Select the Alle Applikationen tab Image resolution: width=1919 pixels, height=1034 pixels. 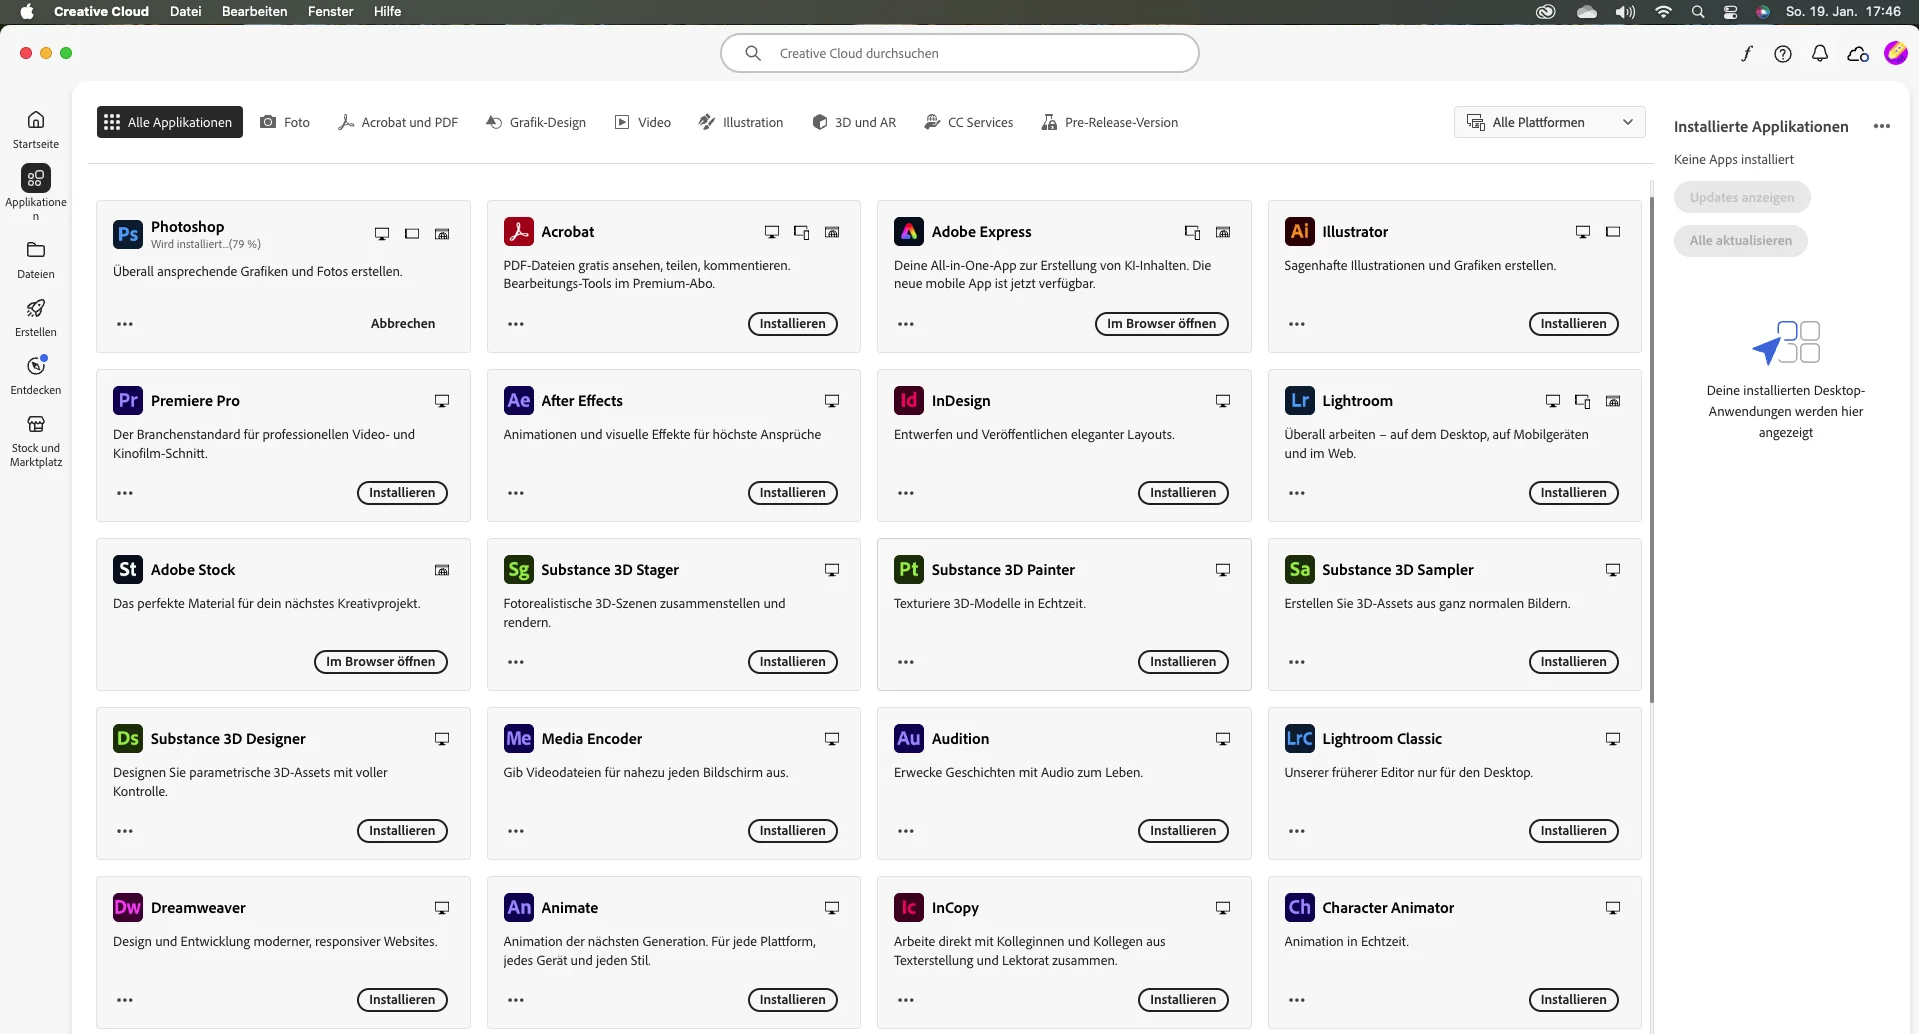(x=170, y=122)
